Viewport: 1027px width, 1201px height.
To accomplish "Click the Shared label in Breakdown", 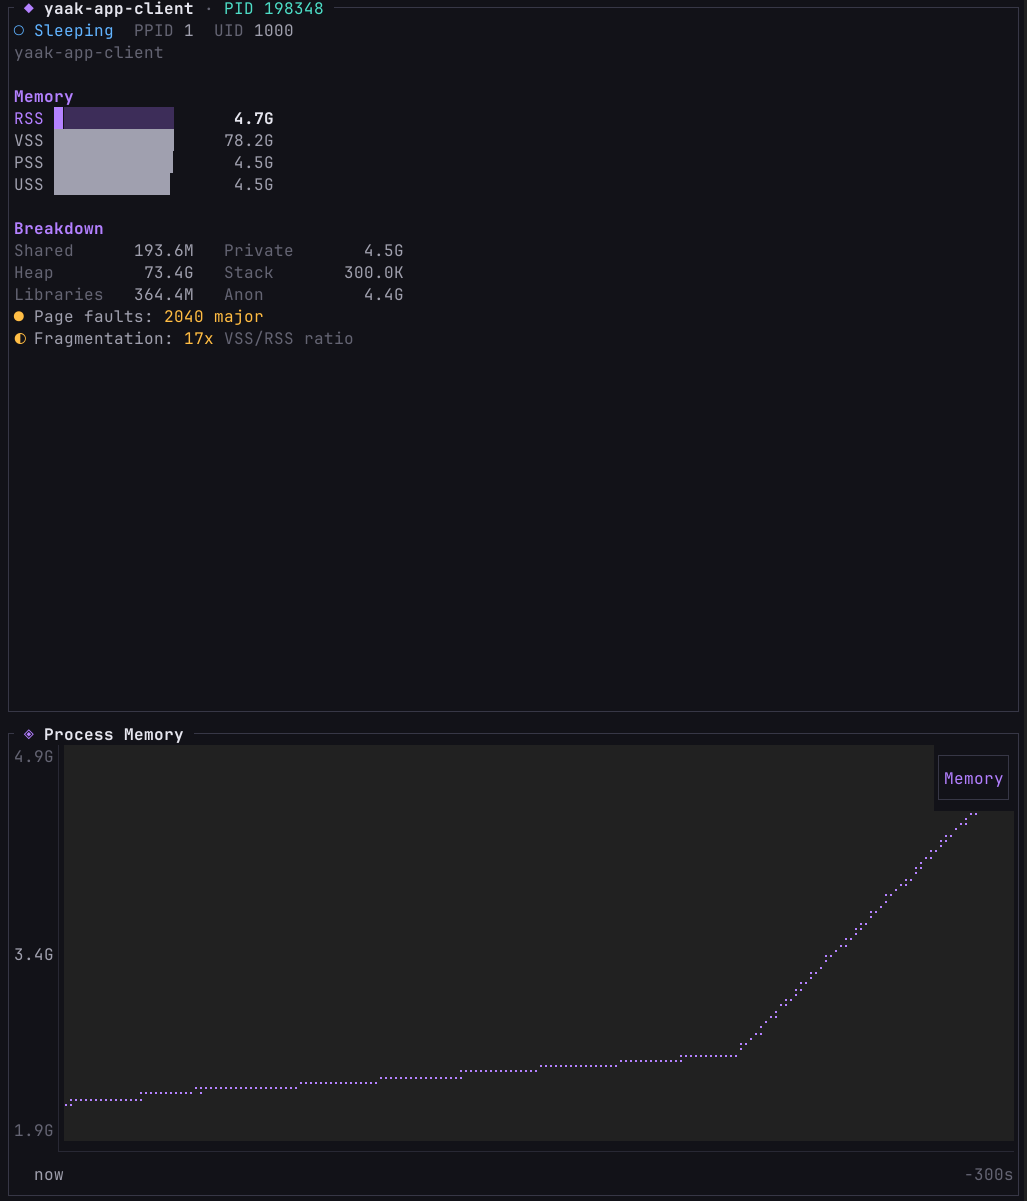I will click(44, 251).
